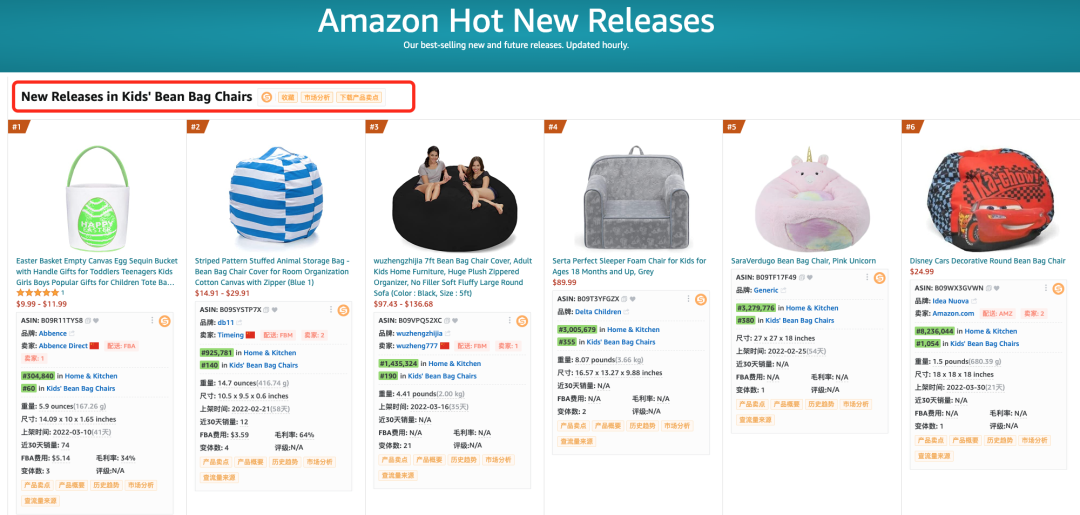
Task: Click 收藏 button next to category title
Action: [287, 97]
